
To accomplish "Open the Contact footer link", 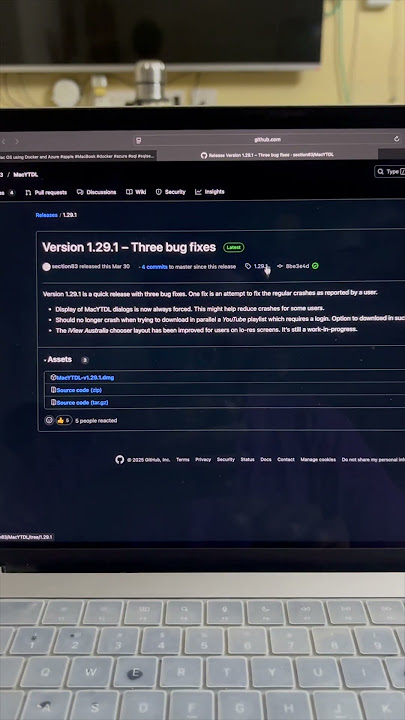I will (x=286, y=460).
